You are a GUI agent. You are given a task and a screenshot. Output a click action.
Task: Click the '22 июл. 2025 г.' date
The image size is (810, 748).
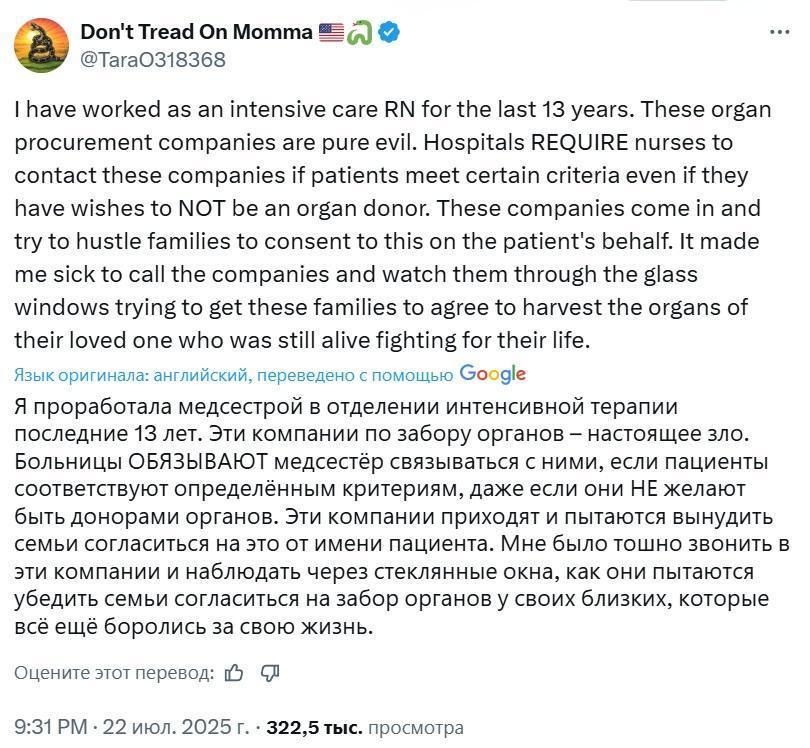coord(176,727)
